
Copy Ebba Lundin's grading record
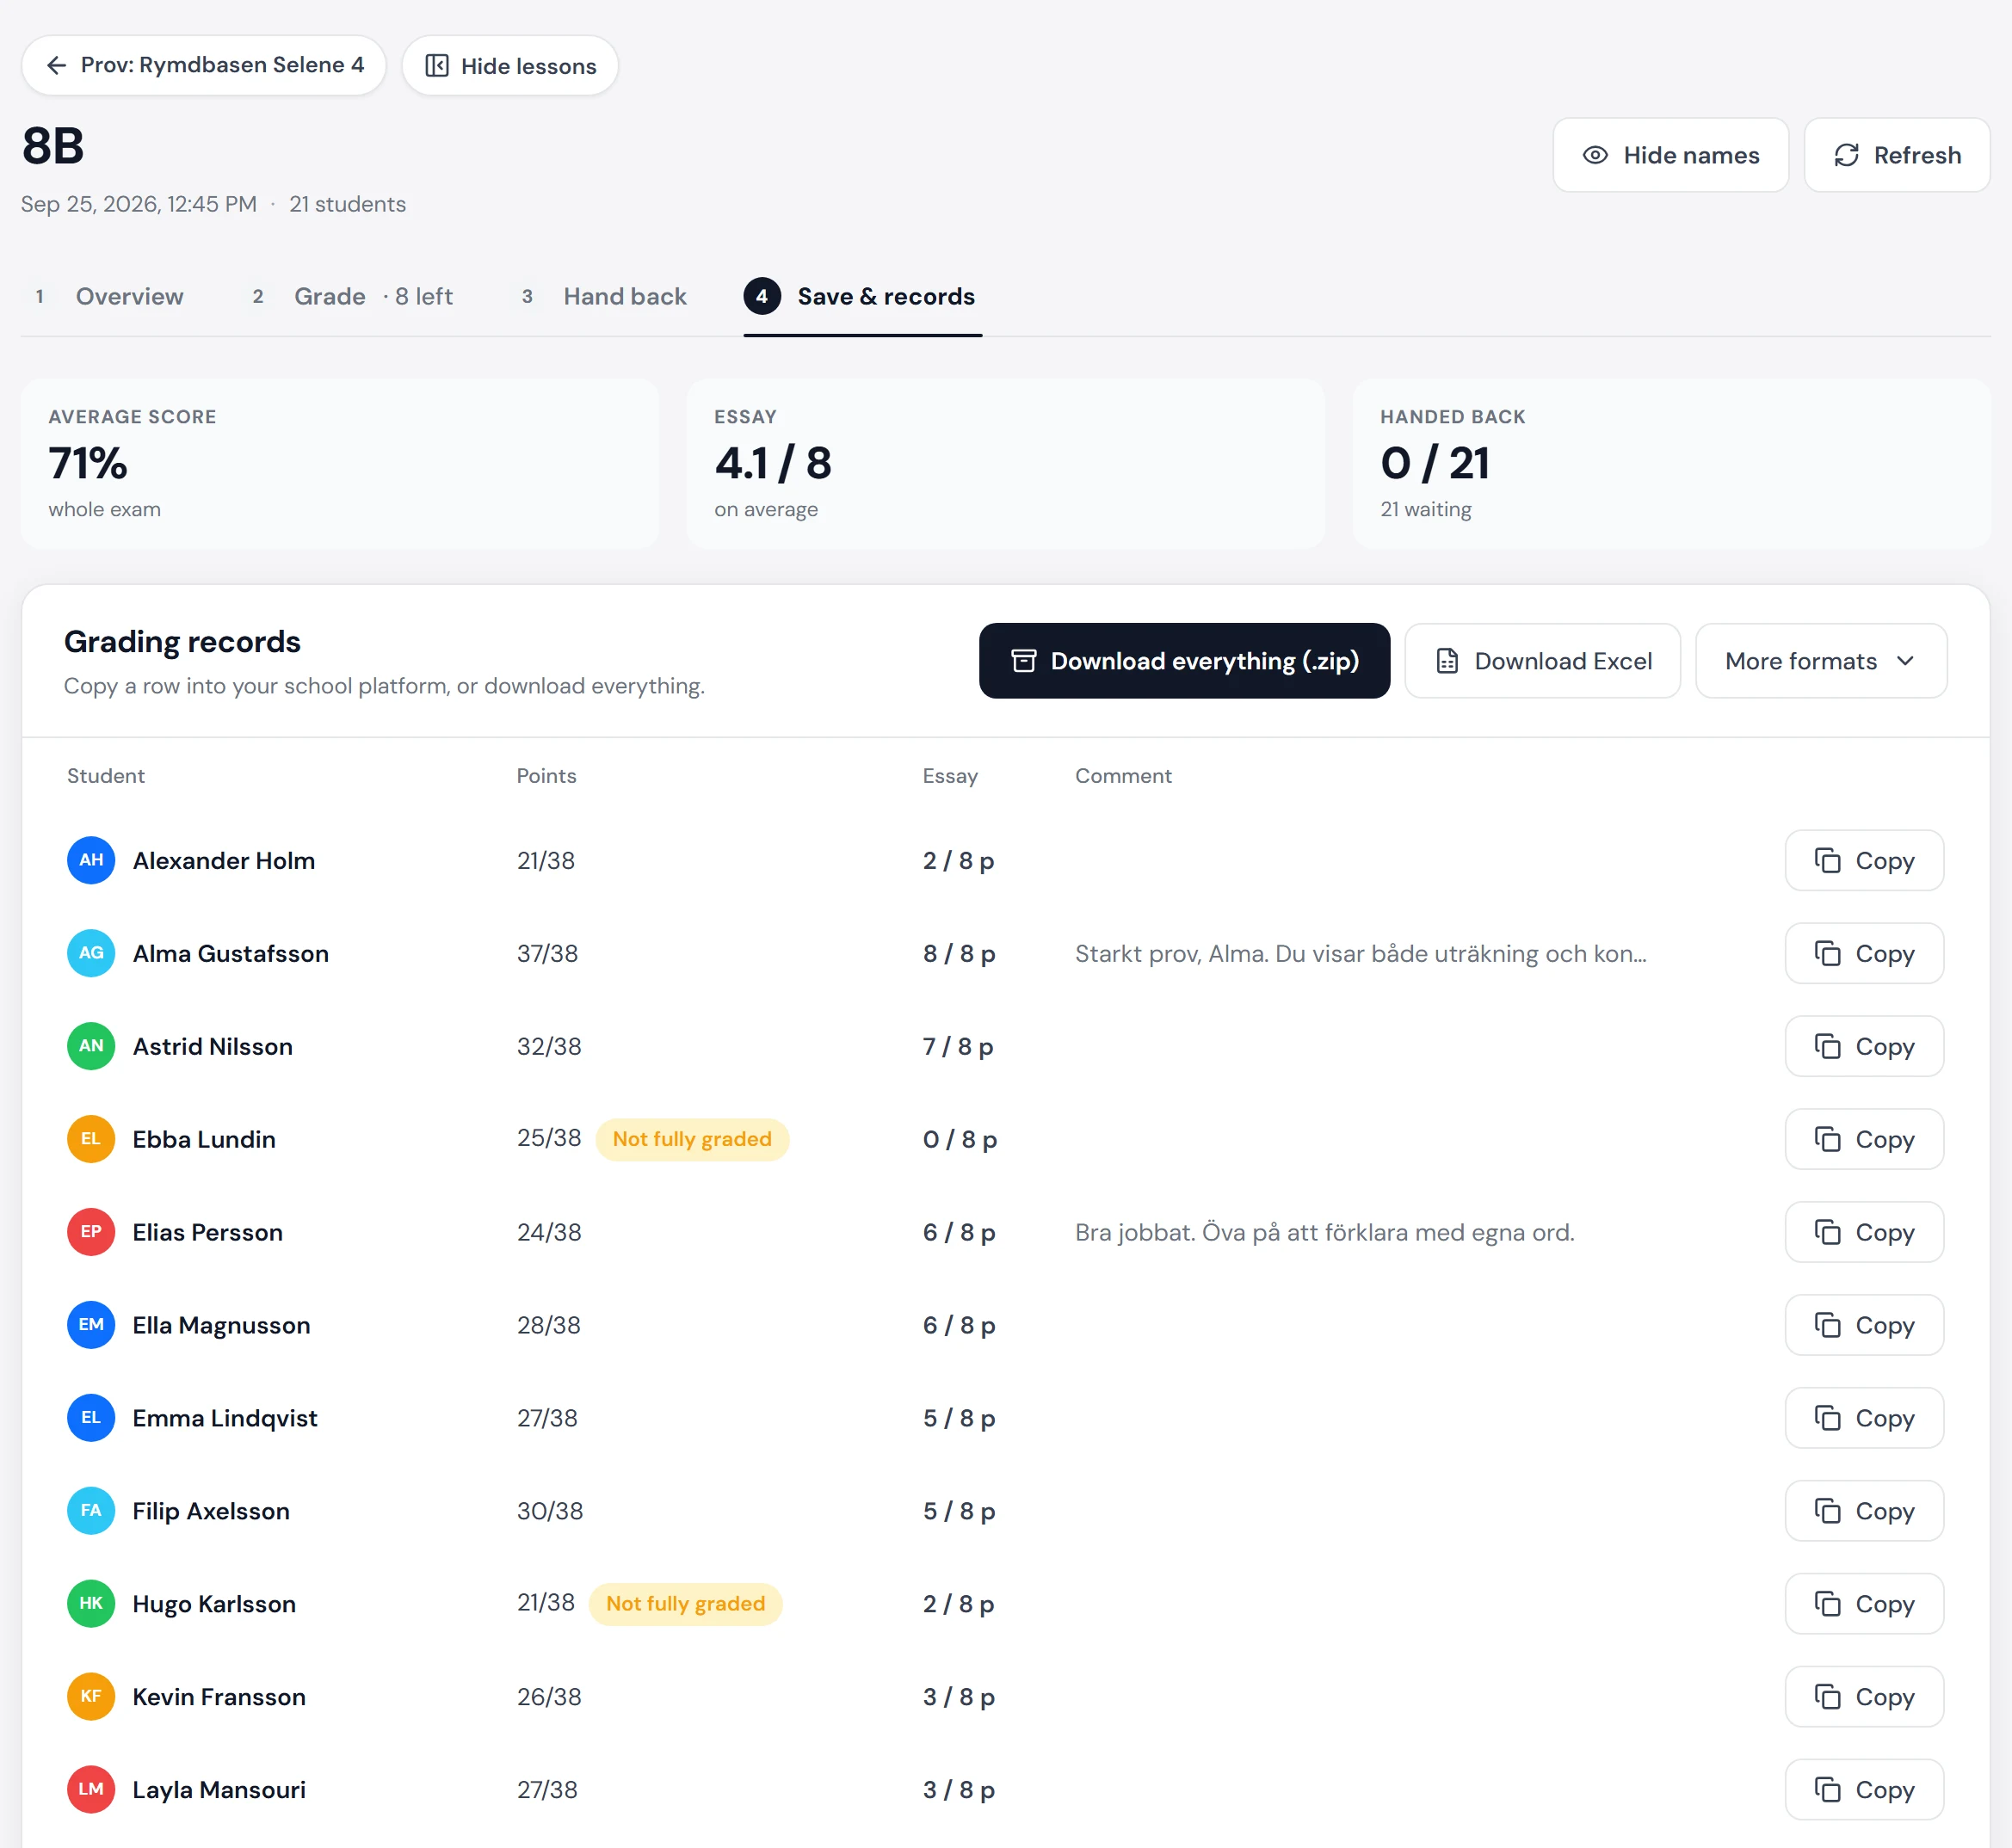[1864, 1139]
